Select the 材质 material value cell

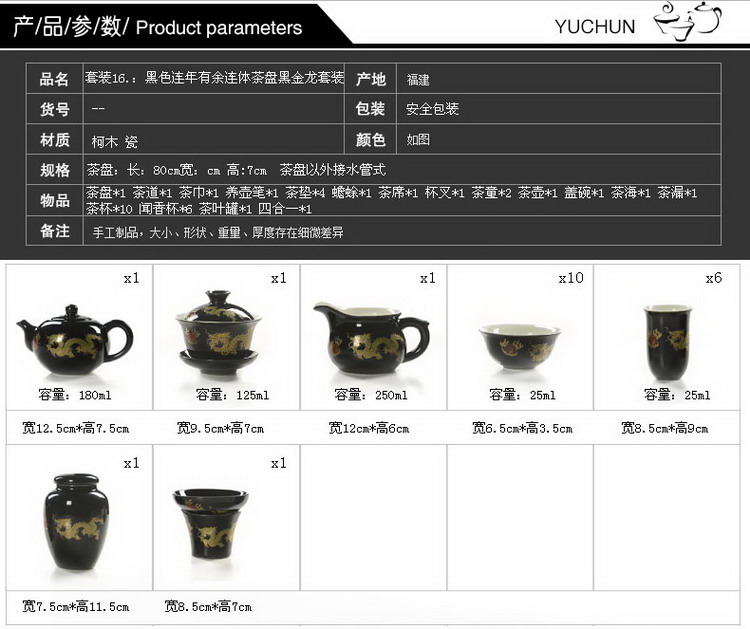coord(214,140)
